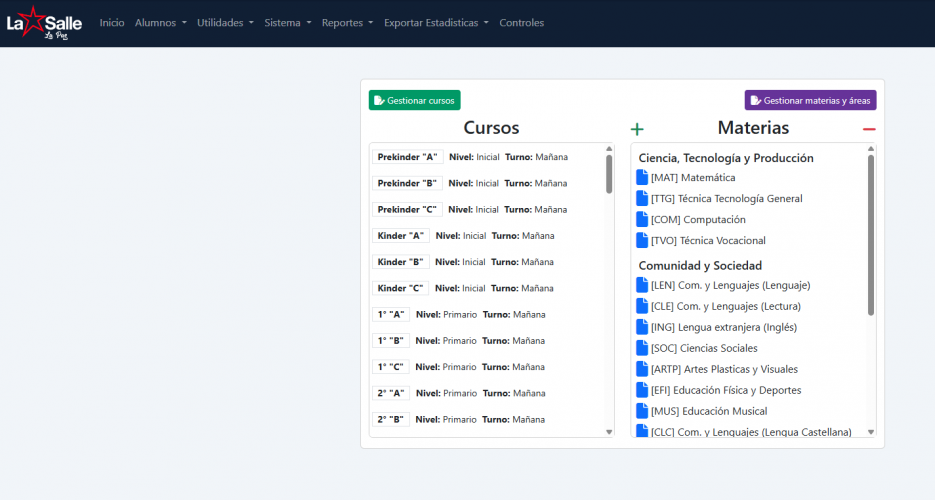Select the Prekinder "A" course
935x500 pixels.
(407, 157)
